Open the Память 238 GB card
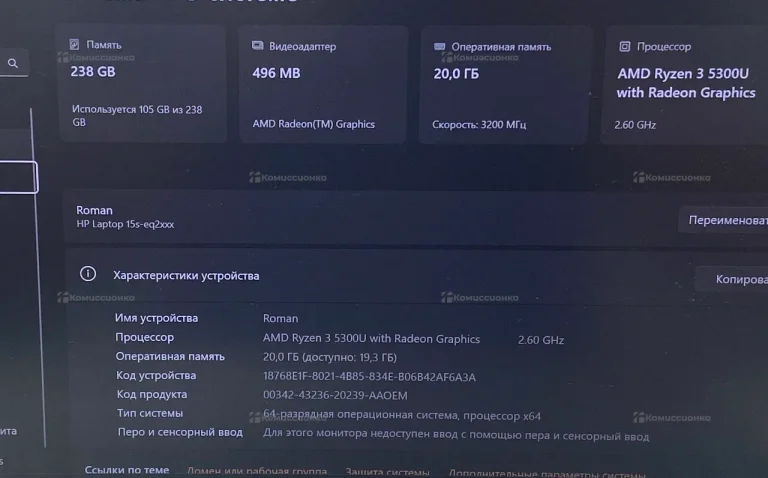The width and height of the screenshot is (768, 478). click(x=142, y=84)
